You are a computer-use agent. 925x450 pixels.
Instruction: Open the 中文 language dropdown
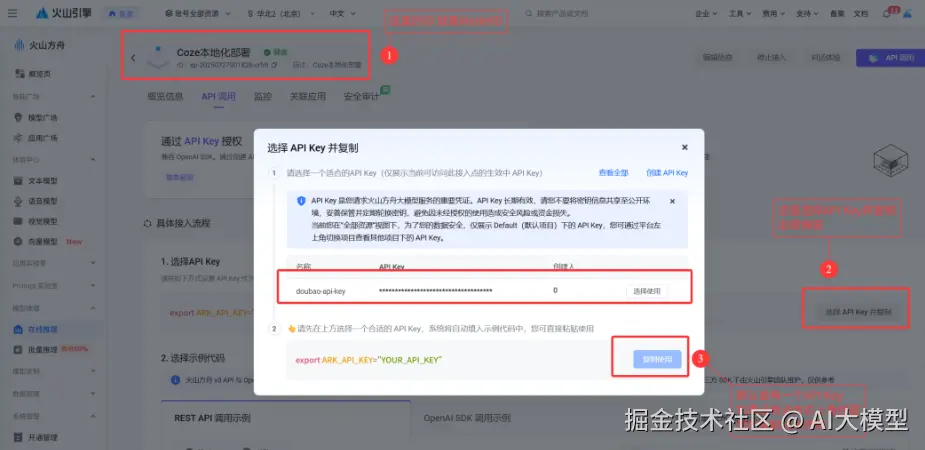(x=342, y=13)
